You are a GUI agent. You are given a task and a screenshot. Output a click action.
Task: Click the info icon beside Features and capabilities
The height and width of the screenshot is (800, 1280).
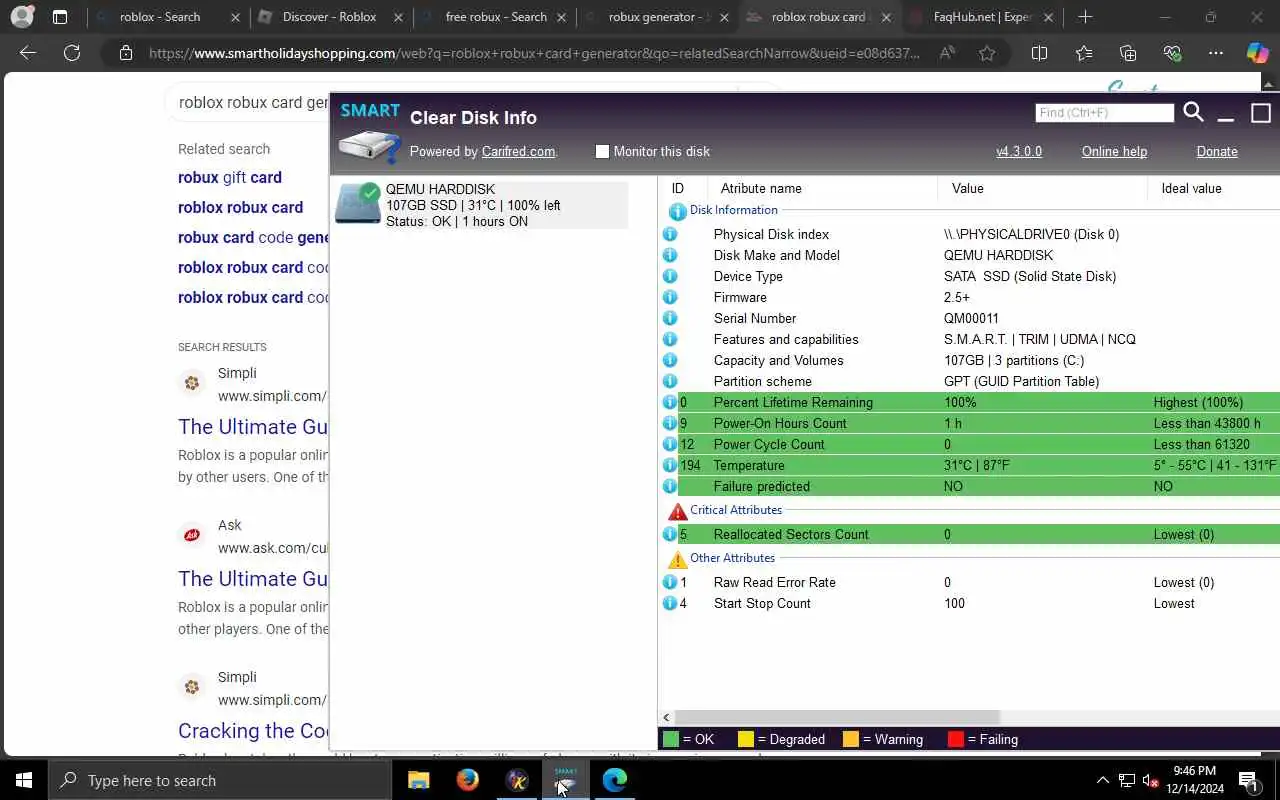(x=670, y=339)
